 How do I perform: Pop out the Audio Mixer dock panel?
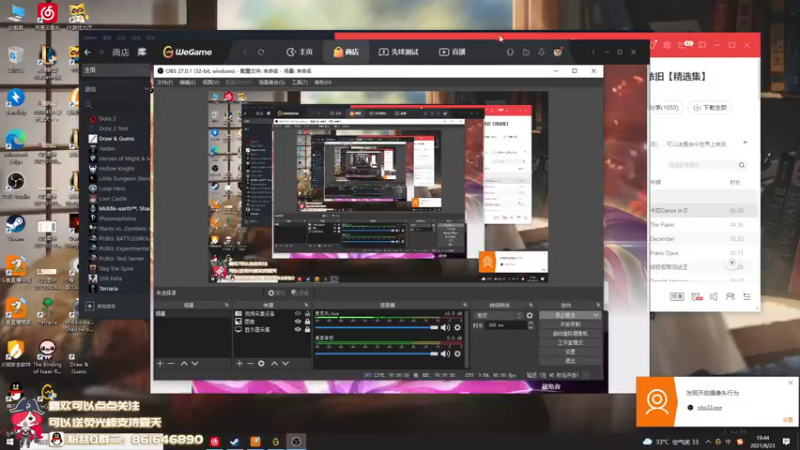pos(465,305)
